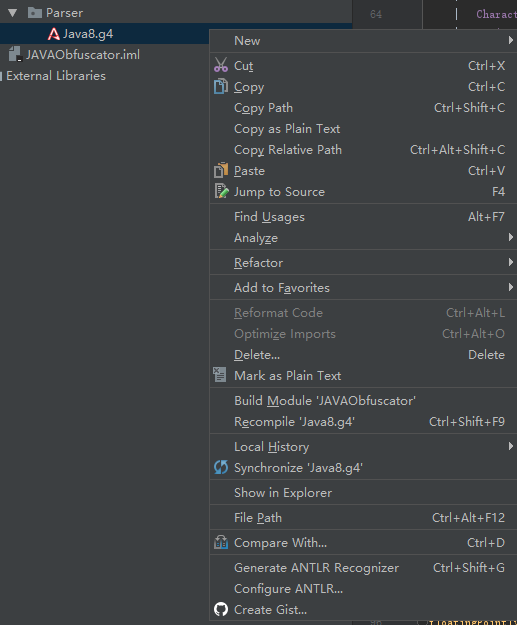
Task: Collapse the Parser folder tree arrow
Action: pyautogui.click(x=12, y=13)
